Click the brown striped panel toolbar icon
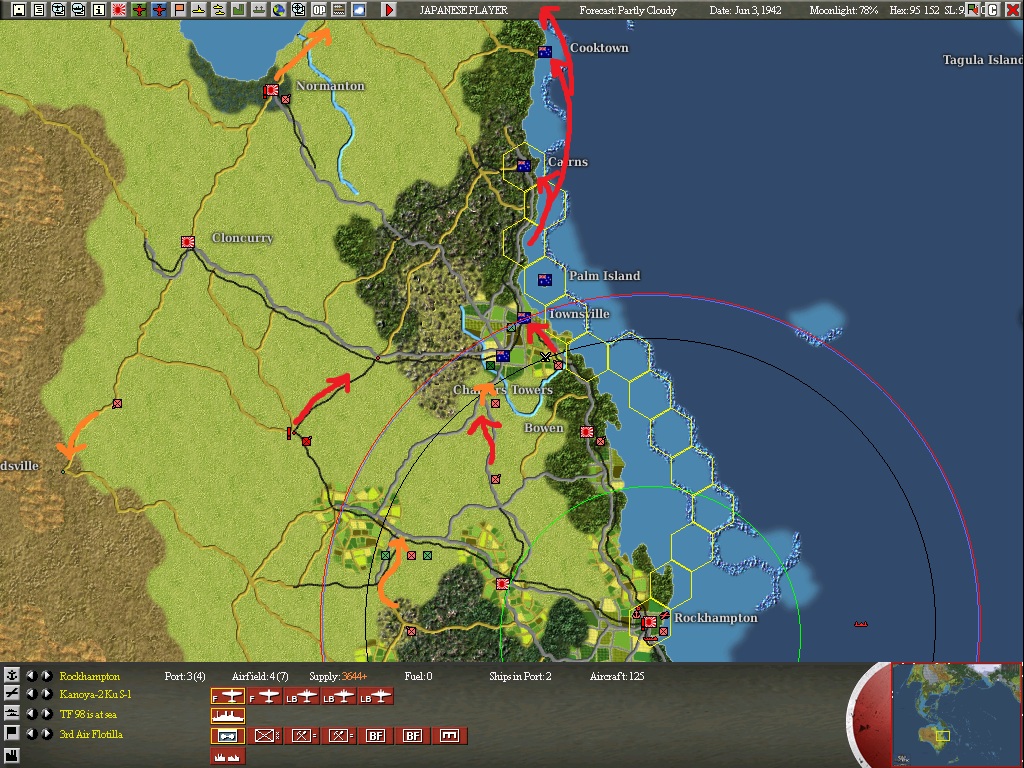This screenshot has height=768, width=1024. point(339,10)
